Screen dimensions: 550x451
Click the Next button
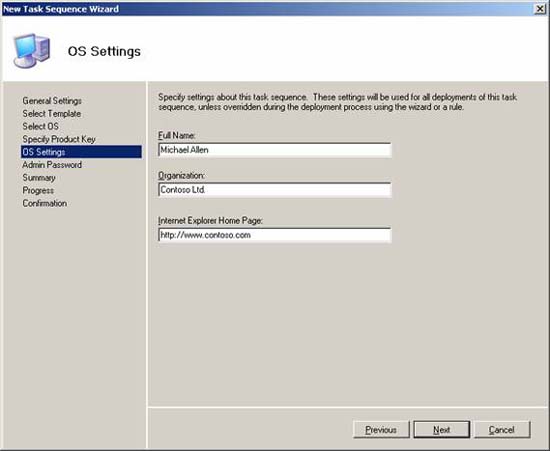pyautogui.click(x=442, y=430)
